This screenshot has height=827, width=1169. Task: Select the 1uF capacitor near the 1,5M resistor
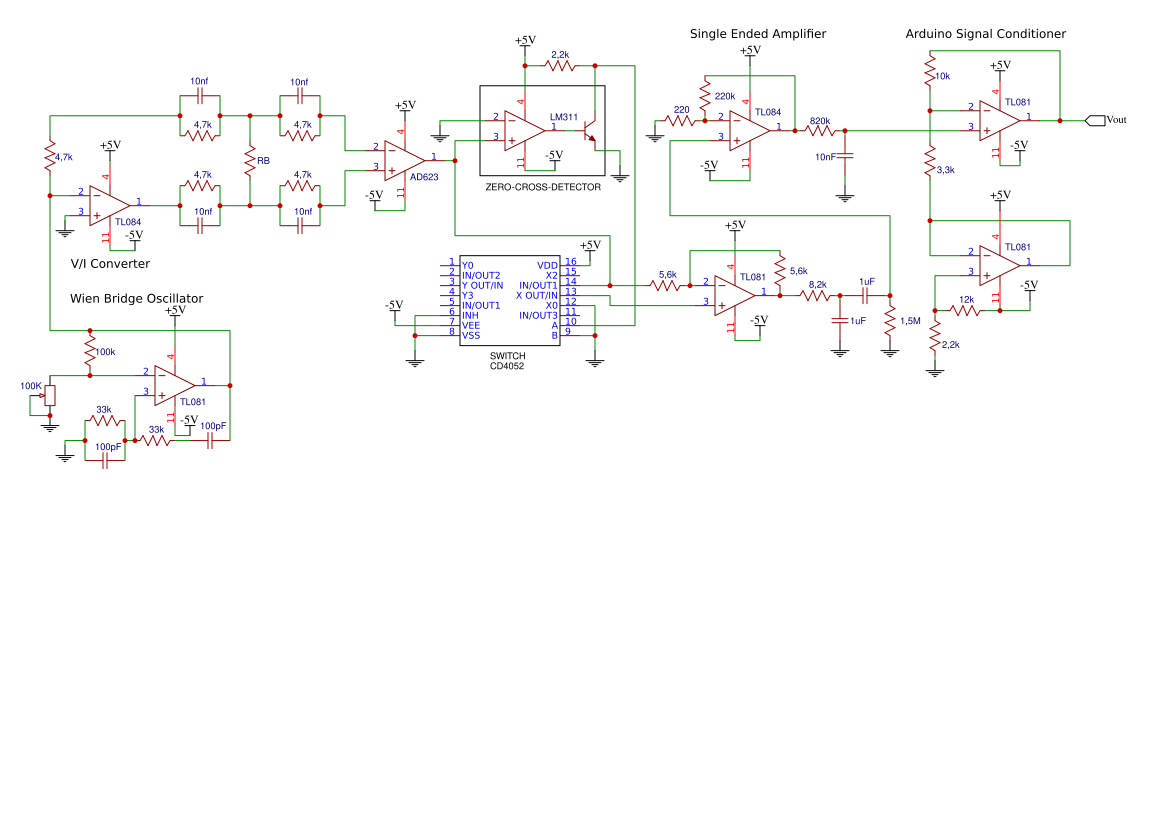866,294
